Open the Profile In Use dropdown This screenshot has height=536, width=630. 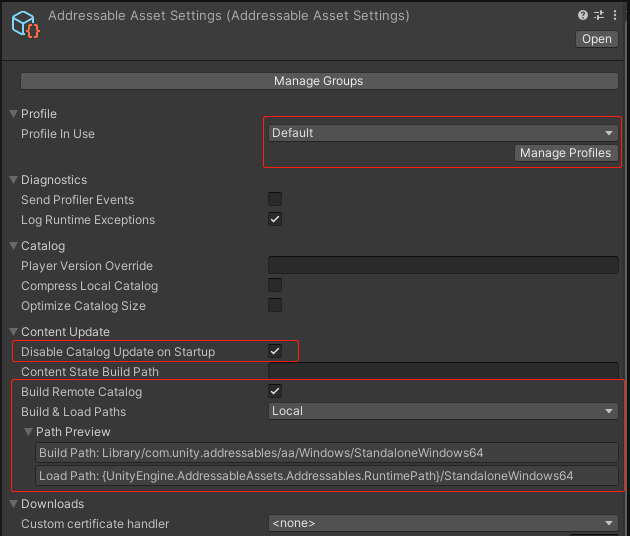point(443,133)
